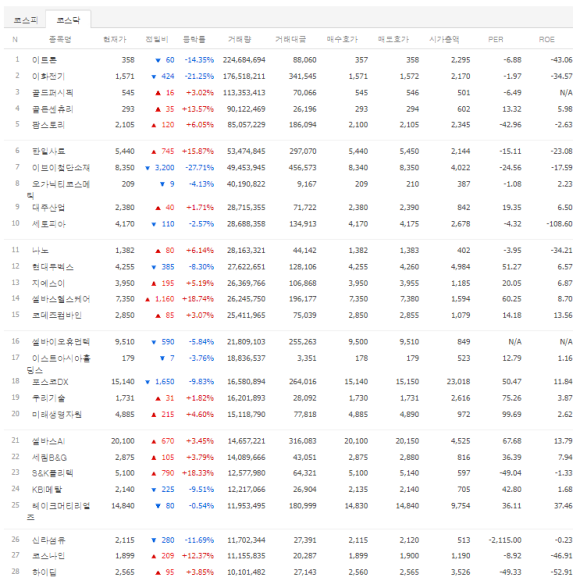Click the 매도호가 column header
Viewport: 580px width, 581px height.
coord(393,39)
